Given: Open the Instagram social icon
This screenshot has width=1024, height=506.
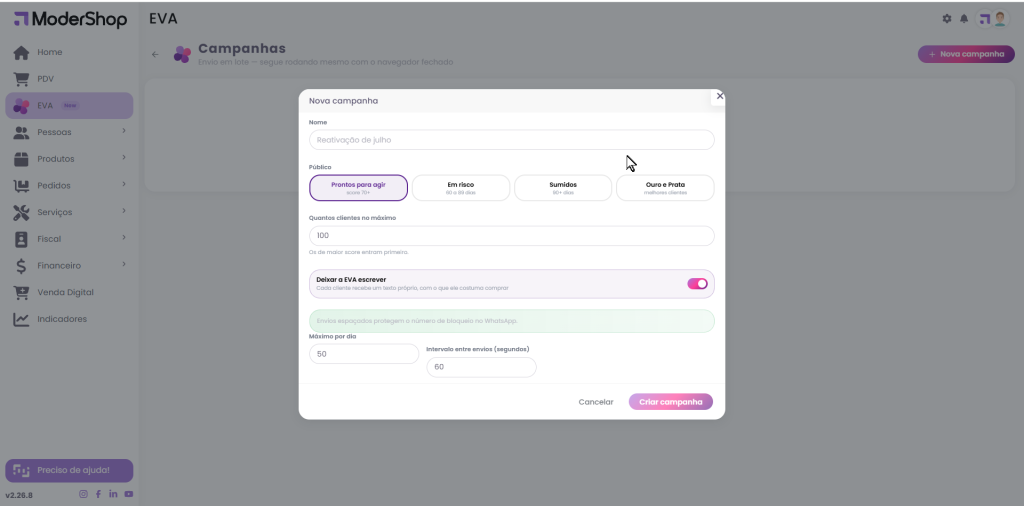Looking at the screenshot, I should (83, 494).
